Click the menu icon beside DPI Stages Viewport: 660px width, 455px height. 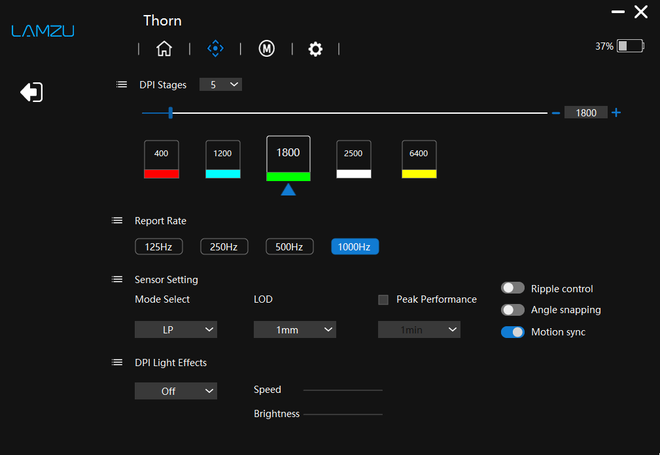tap(122, 85)
